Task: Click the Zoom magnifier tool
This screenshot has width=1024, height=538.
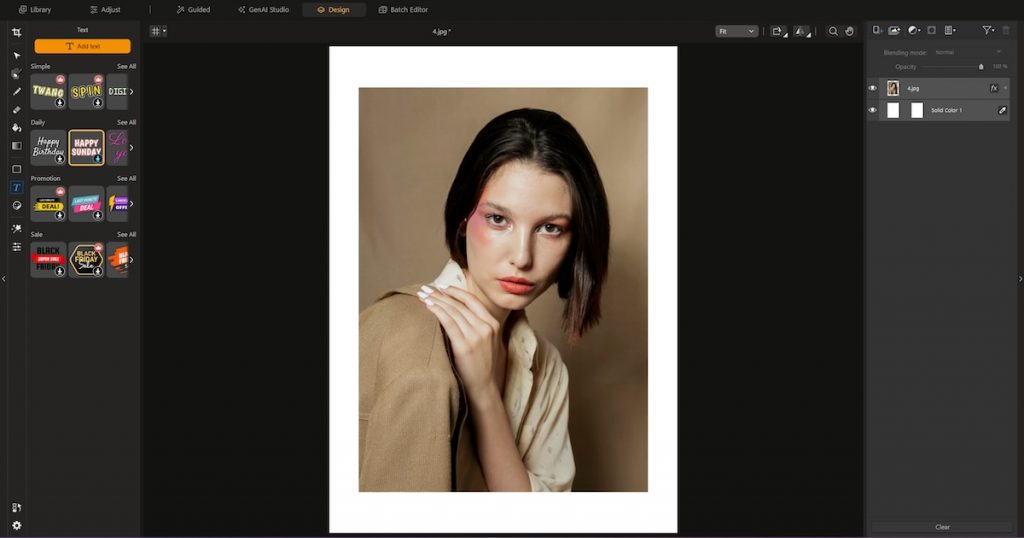Action: (833, 31)
